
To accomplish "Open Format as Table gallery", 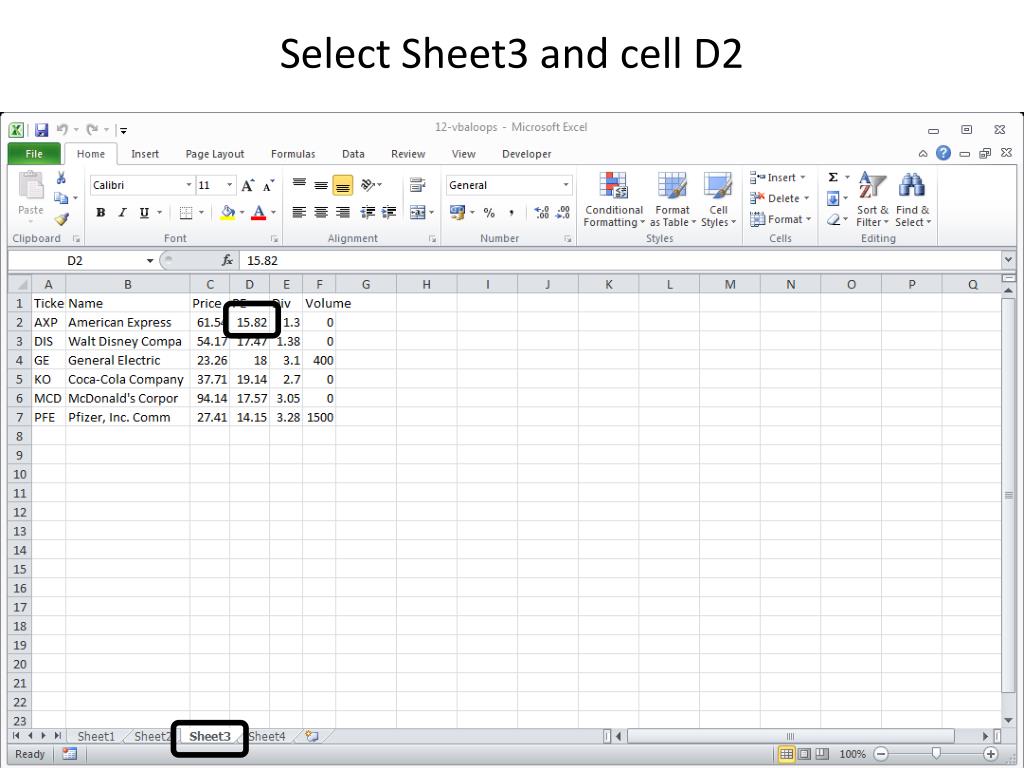I will (672, 200).
